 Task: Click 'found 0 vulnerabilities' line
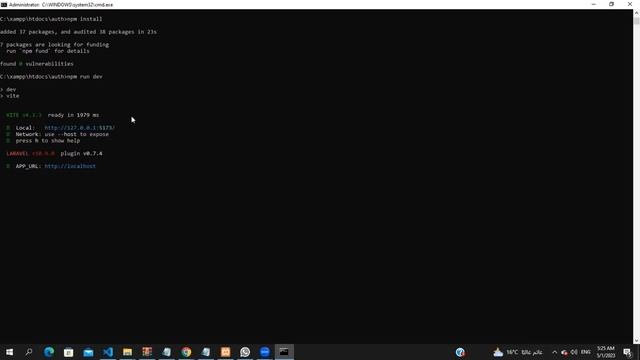coord(37,64)
